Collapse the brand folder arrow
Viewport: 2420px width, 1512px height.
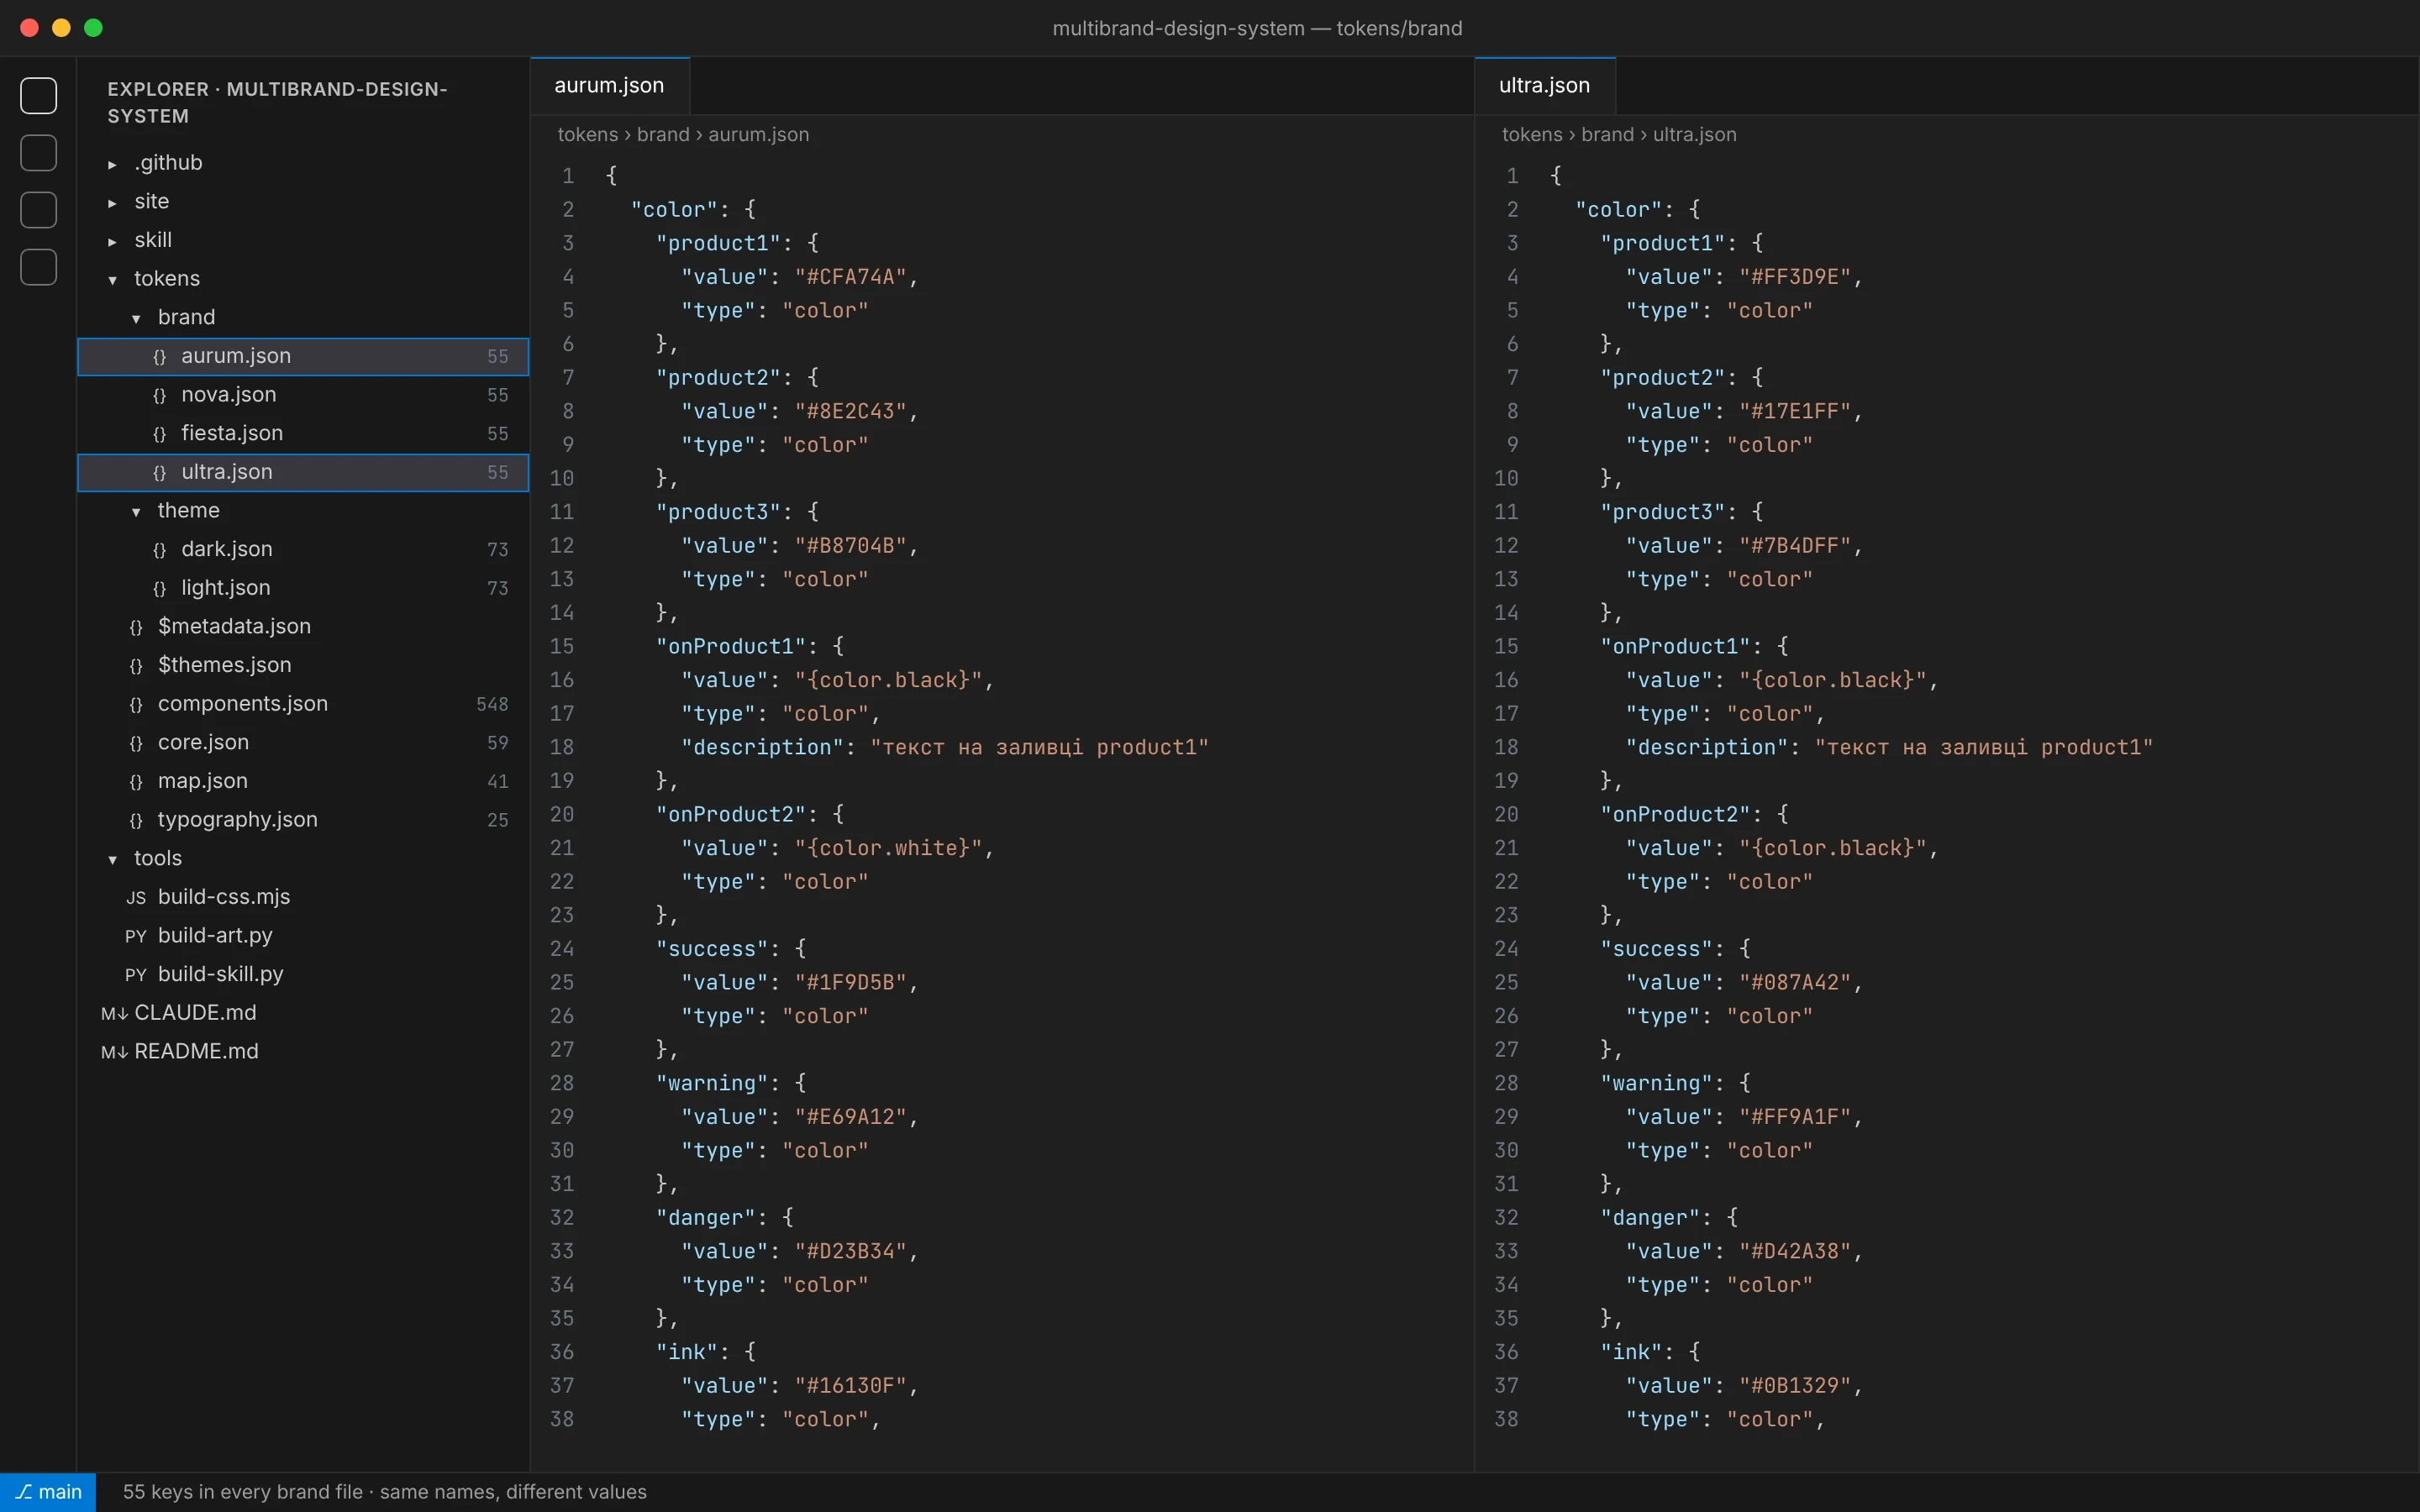[x=136, y=318]
